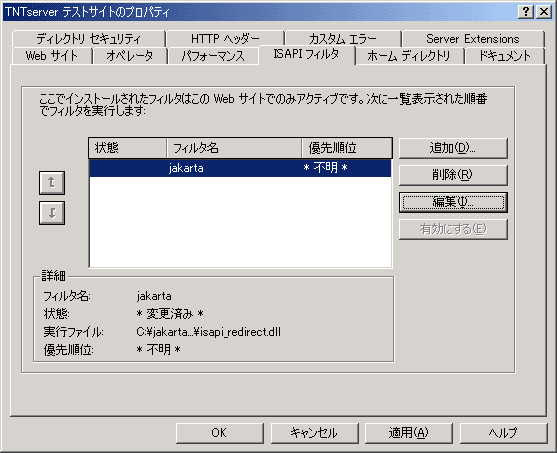Open the ディレクトリ セキュリティ tab
Image resolution: width=557 pixels, height=453 pixels.
pos(88,38)
